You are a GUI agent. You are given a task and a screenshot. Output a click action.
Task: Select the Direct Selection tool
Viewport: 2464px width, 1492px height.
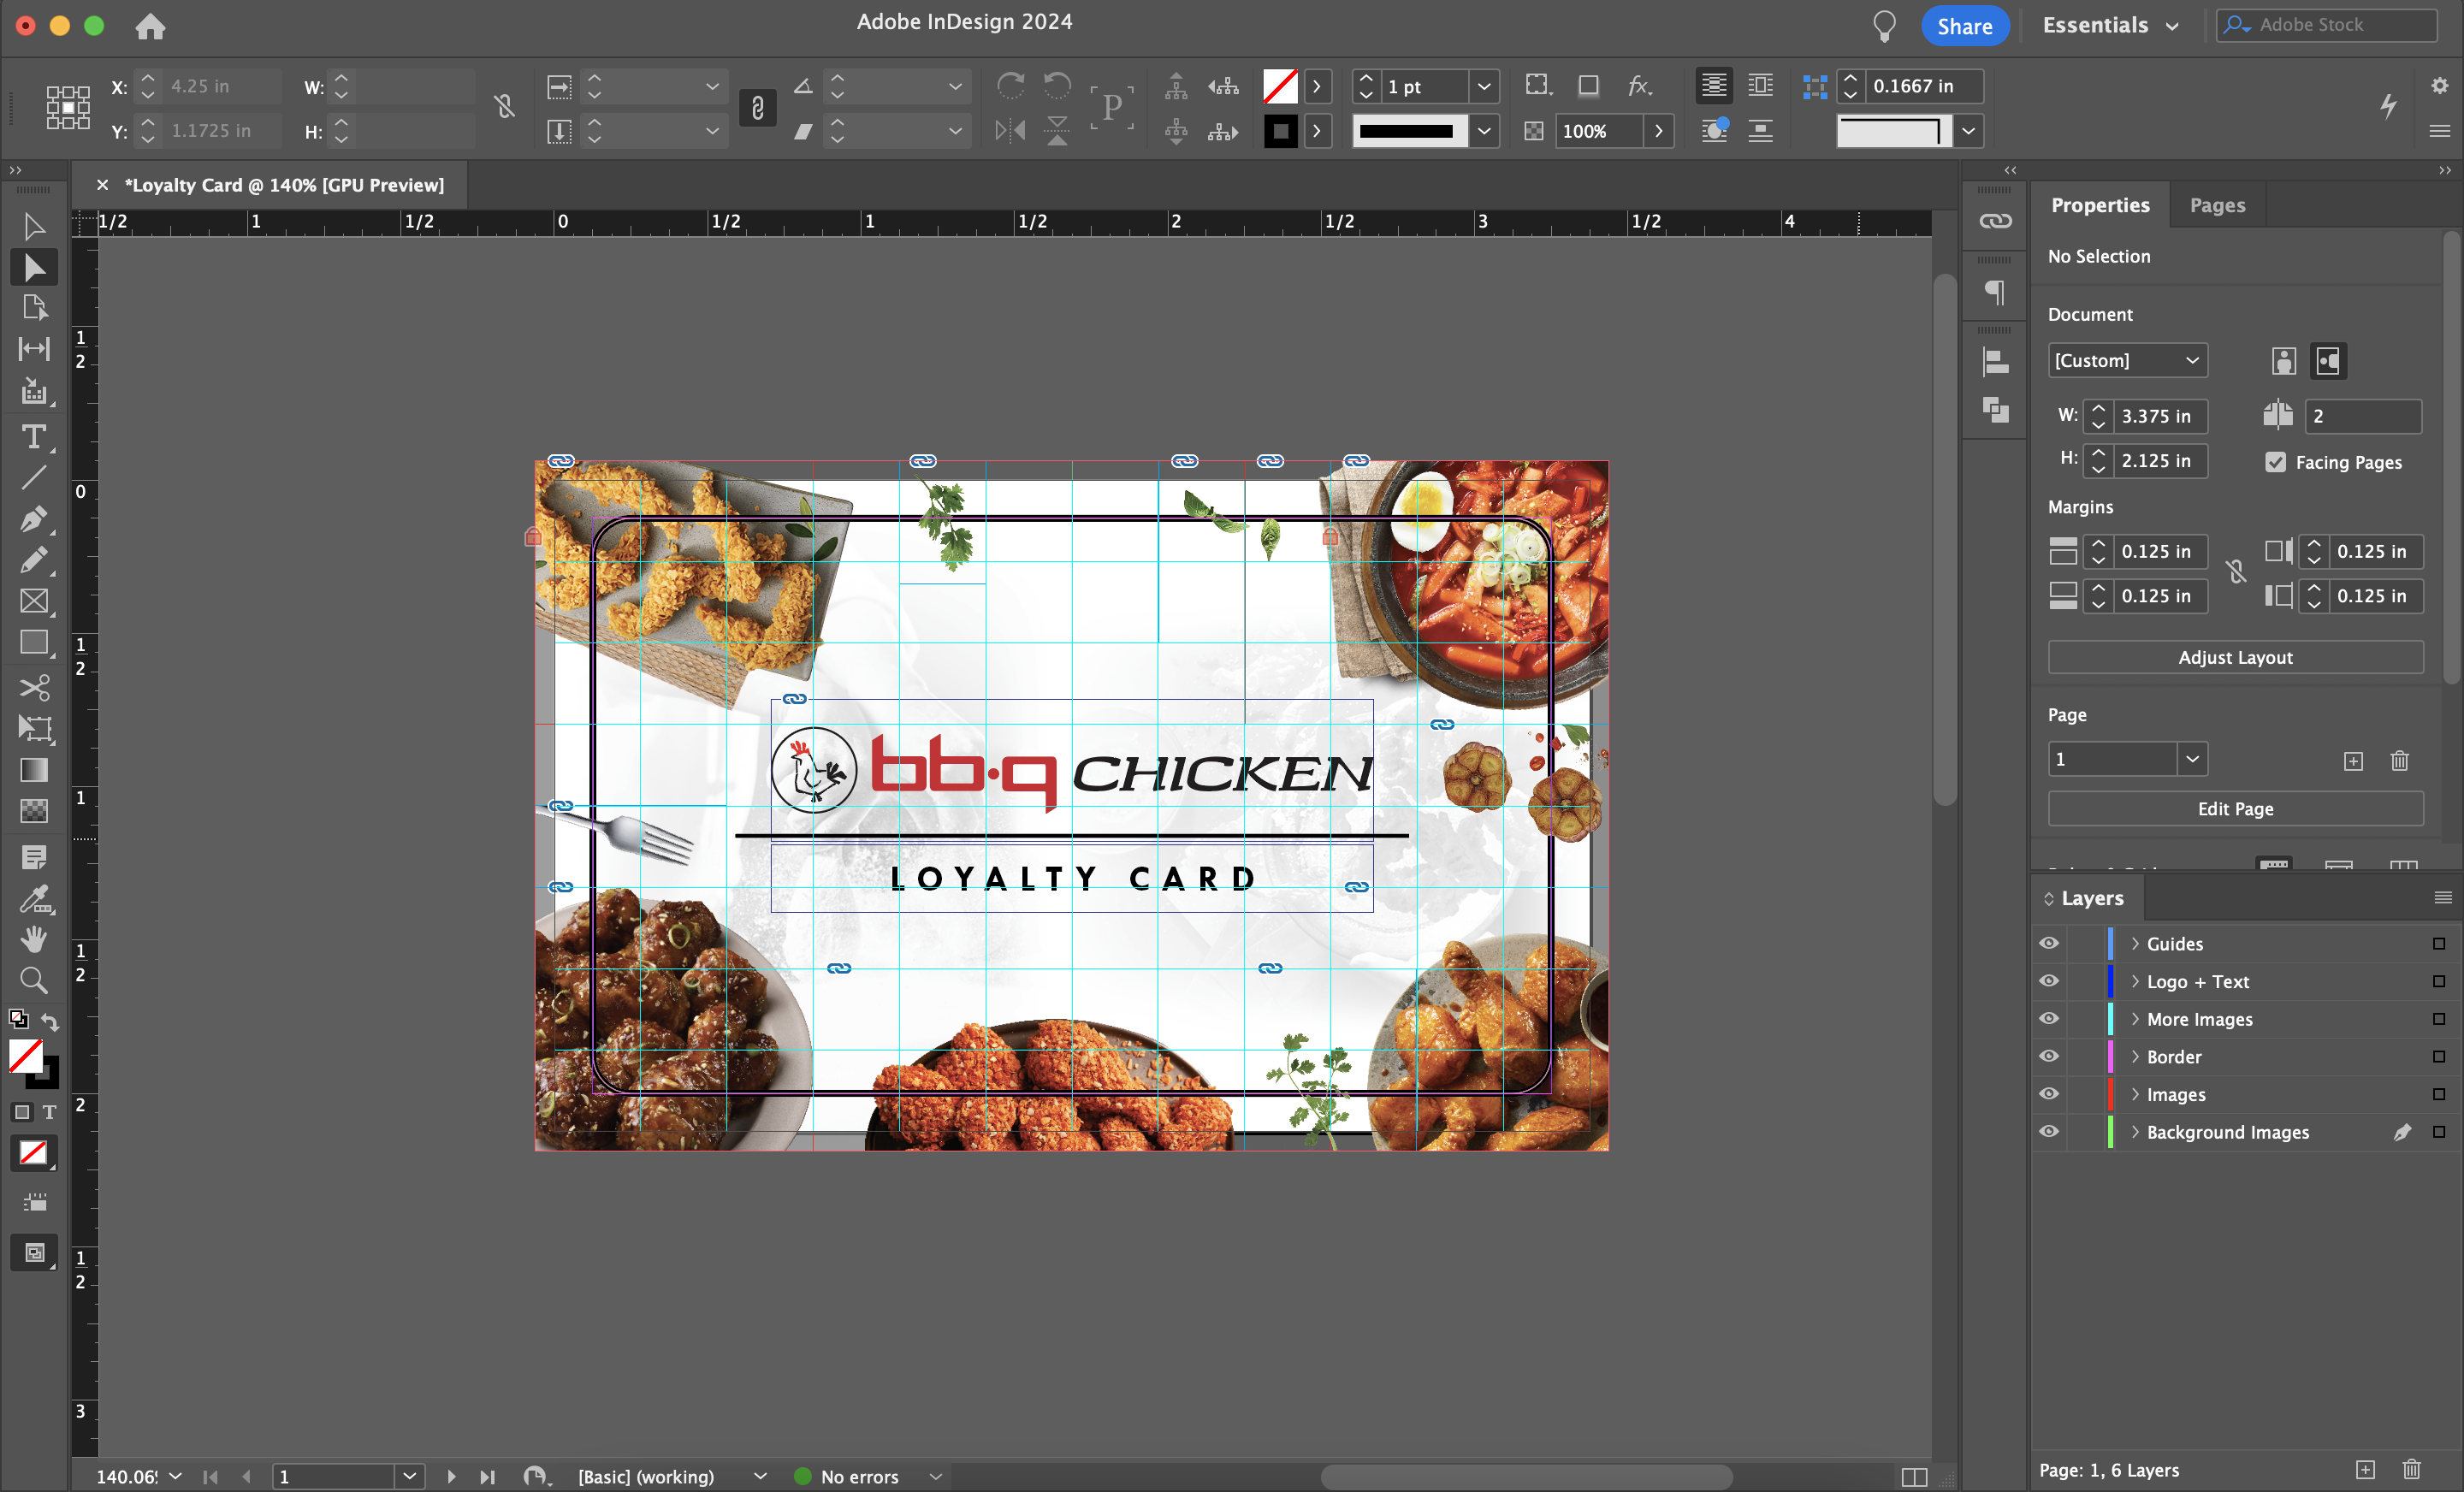pyautogui.click(x=34, y=267)
